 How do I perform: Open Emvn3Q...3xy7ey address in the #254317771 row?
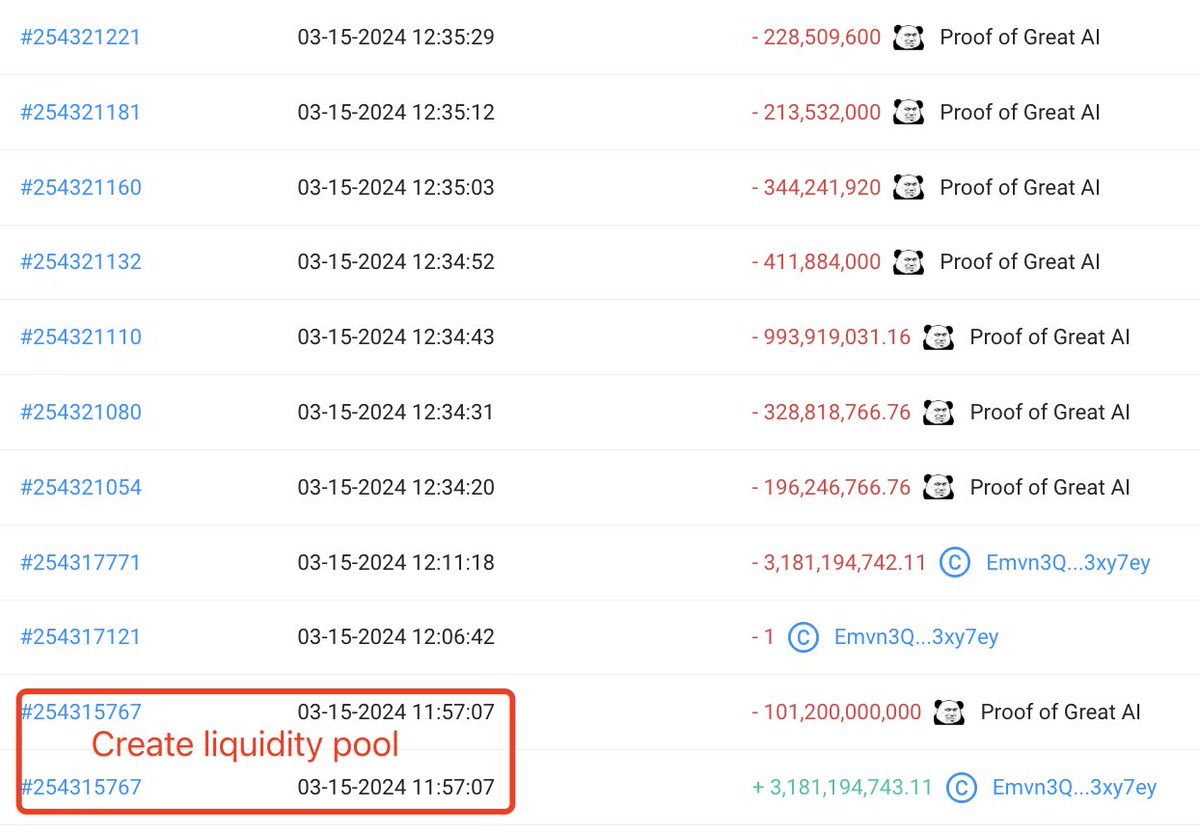1068,563
